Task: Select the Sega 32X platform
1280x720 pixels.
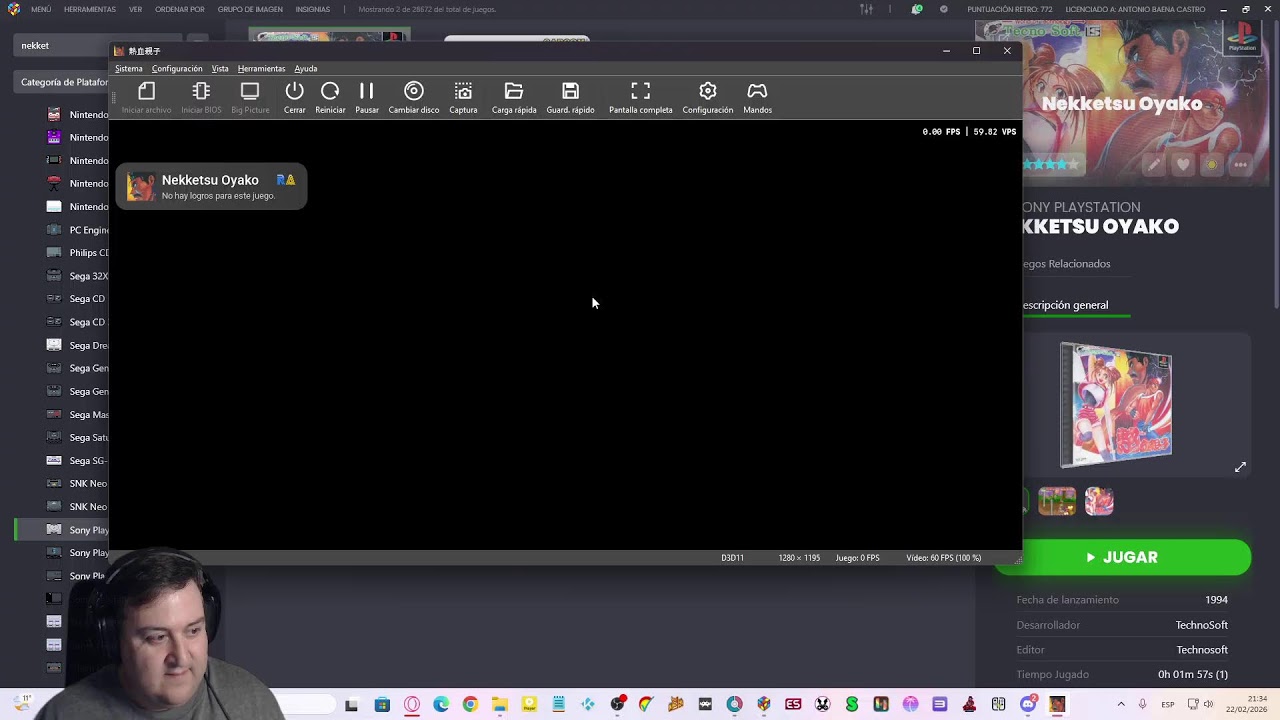Action: tap(78, 276)
